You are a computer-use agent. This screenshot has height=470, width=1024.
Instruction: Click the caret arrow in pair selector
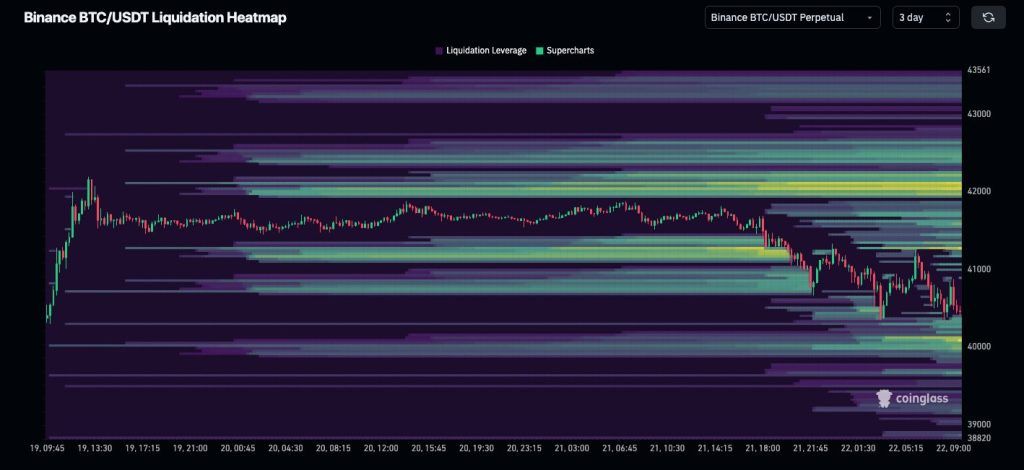click(870, 17)
